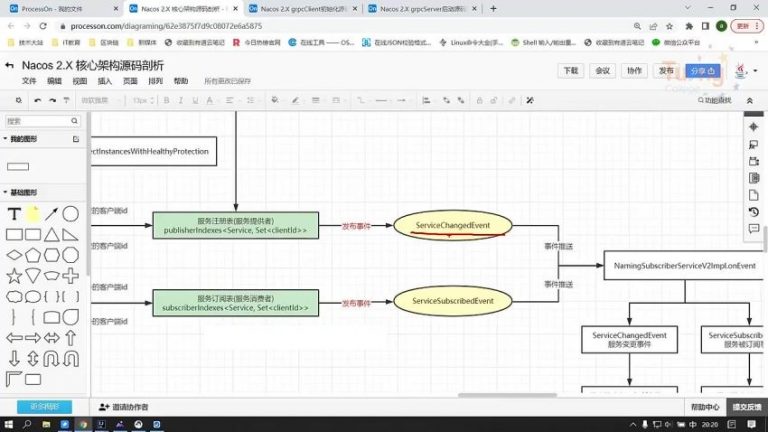Select the green publisherIndexes box on canvas
Image resolution: width=768 pixels, height=432 pixels.
[x=236, y=225]
